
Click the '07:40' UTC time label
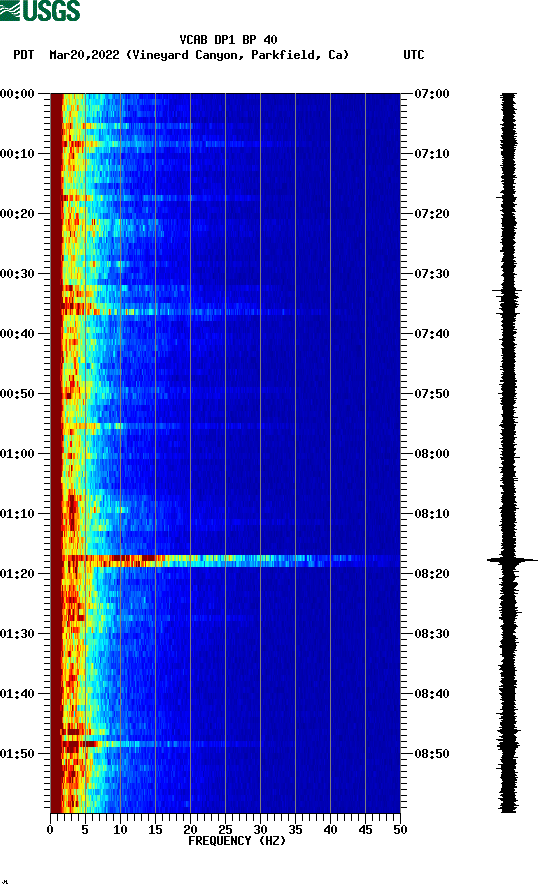coord(432,334)
